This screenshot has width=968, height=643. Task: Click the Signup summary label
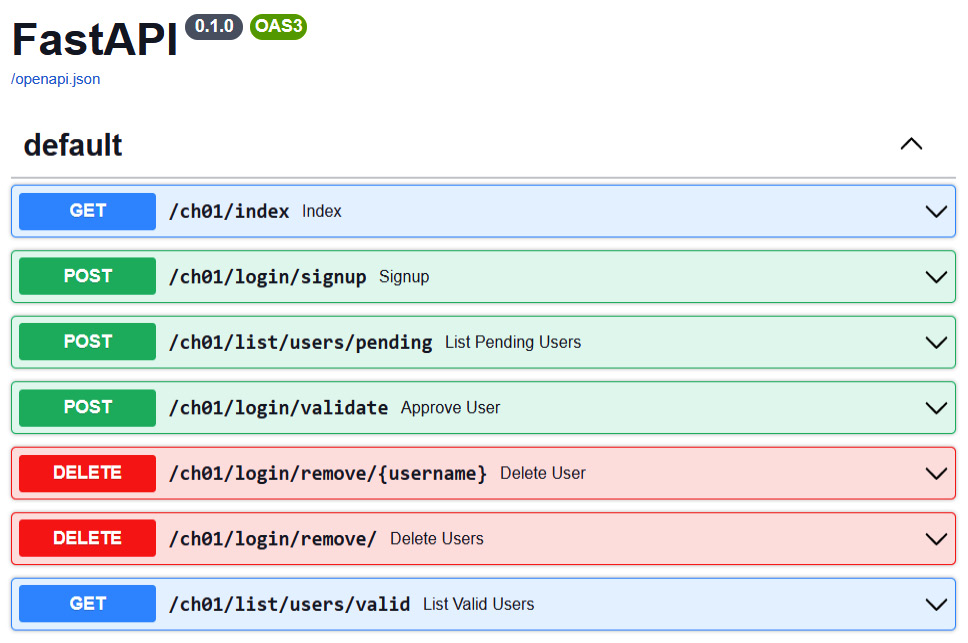pos(404,277)
